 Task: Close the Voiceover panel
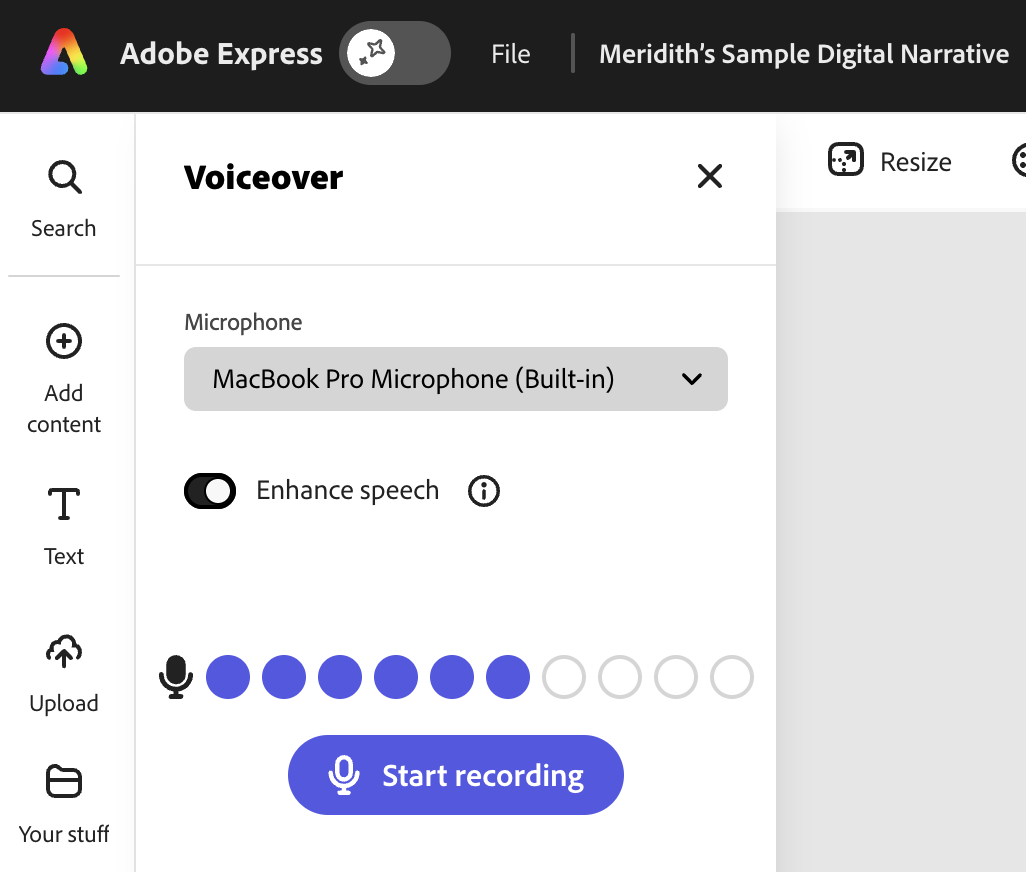coord(709,177)
